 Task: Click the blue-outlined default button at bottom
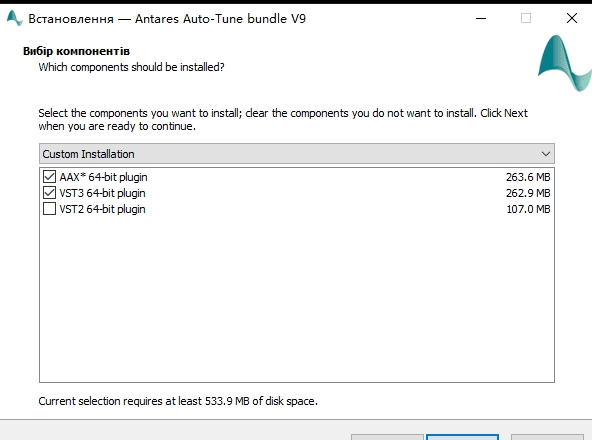point(462,437)
